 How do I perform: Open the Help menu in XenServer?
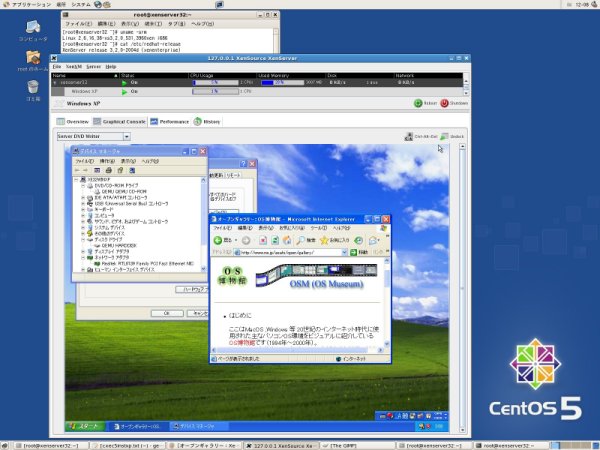pos(111,67)
